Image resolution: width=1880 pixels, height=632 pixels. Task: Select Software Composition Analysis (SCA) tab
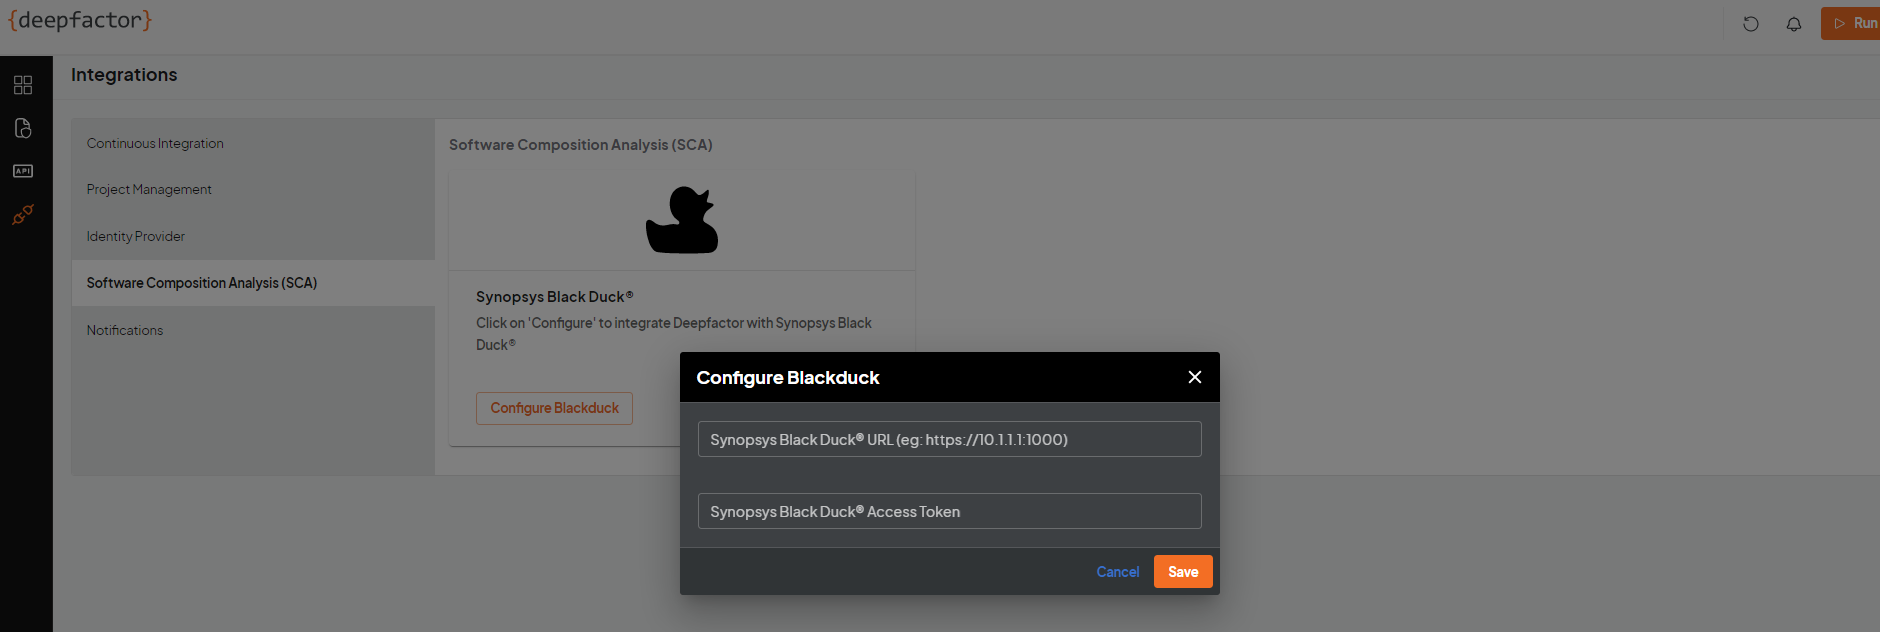click(x=253, y=283)
